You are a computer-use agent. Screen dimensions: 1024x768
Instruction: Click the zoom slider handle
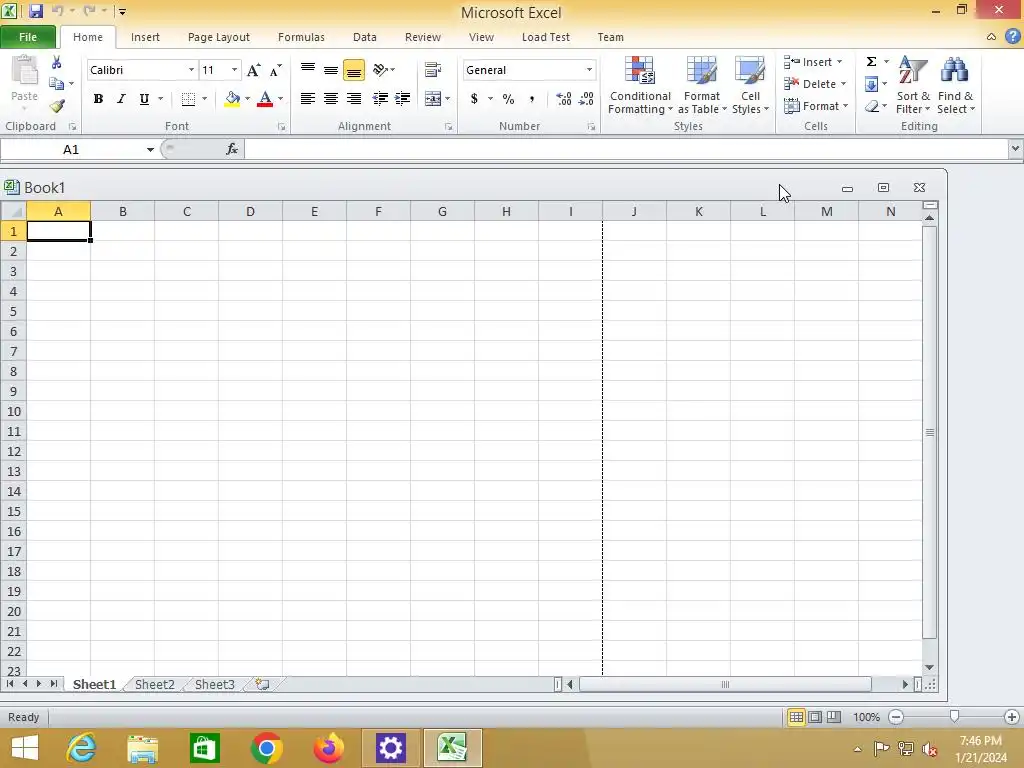(x=954, y=717)
